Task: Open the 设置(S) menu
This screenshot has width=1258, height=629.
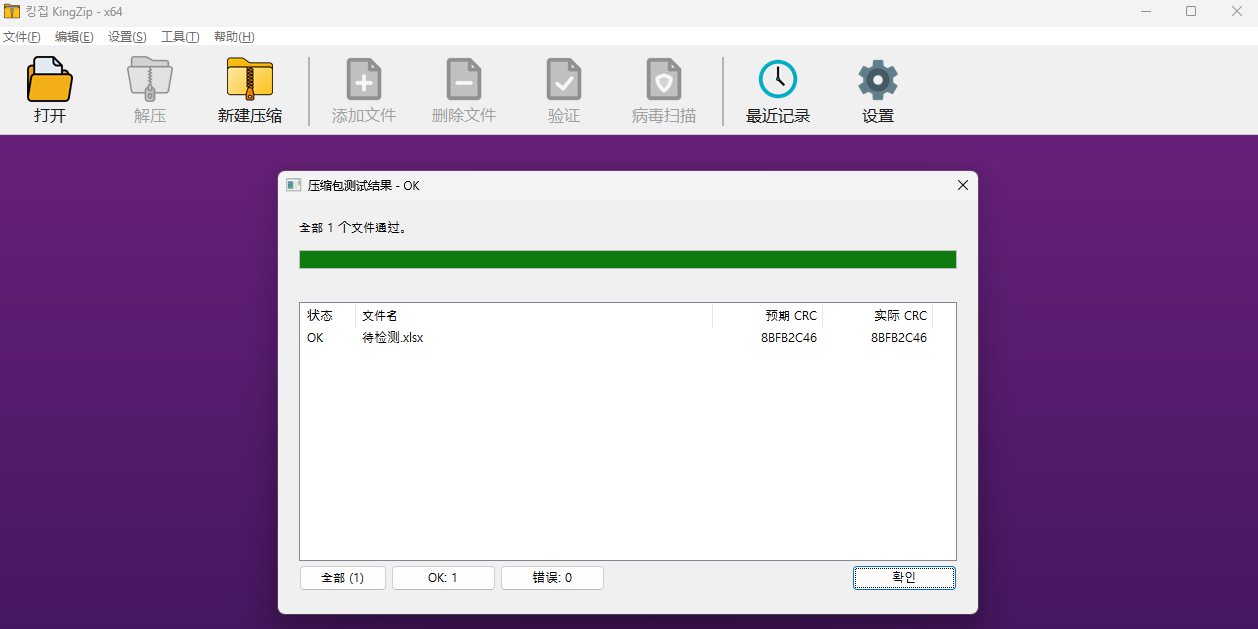Action: pyautogui.click(x=127, y=37)
